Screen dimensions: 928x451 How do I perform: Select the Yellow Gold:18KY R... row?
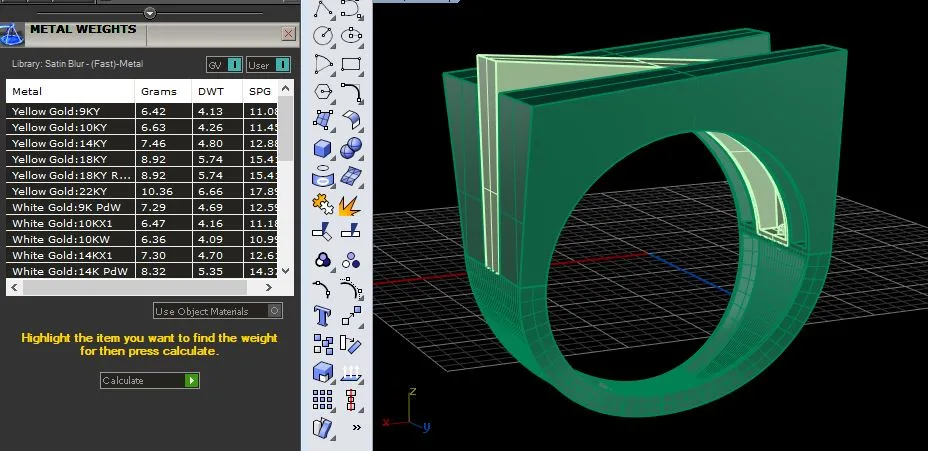(142, 175)
